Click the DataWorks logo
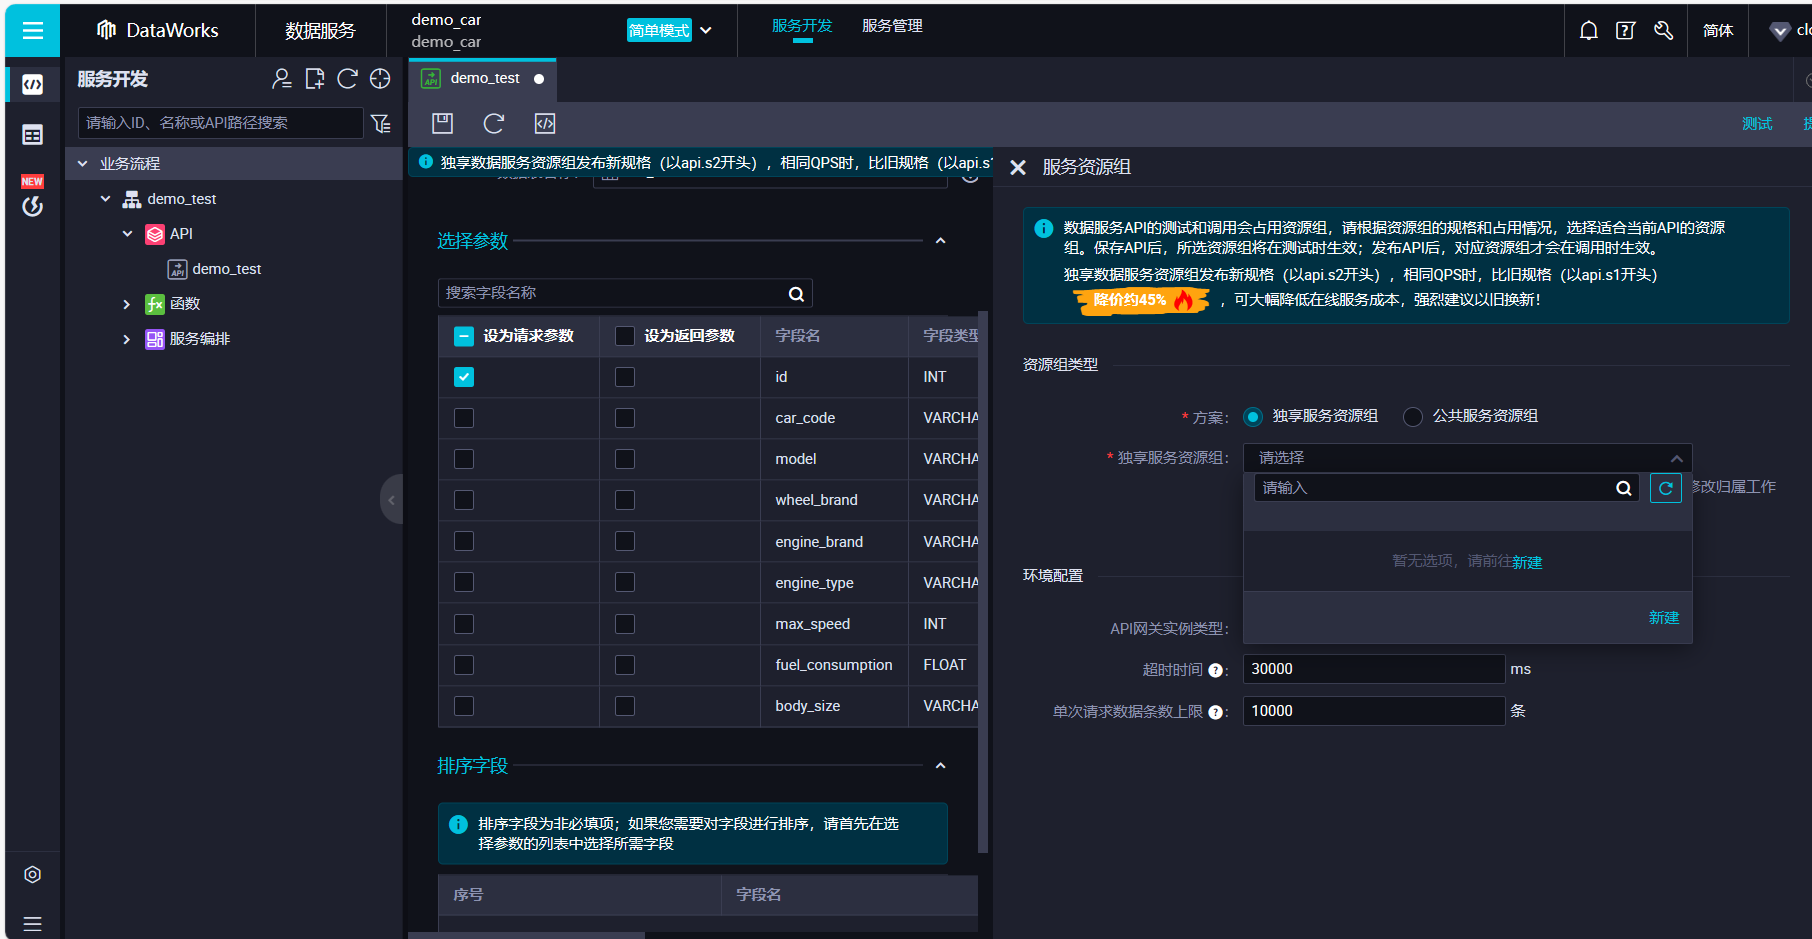Screen dimensions: 1812x939 tap(157, 30)
